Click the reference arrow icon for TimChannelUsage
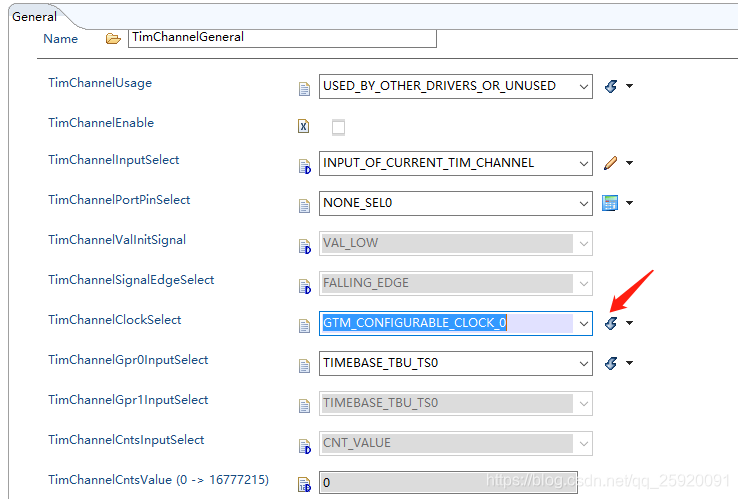The image size is (738, 499). [611, 86]
